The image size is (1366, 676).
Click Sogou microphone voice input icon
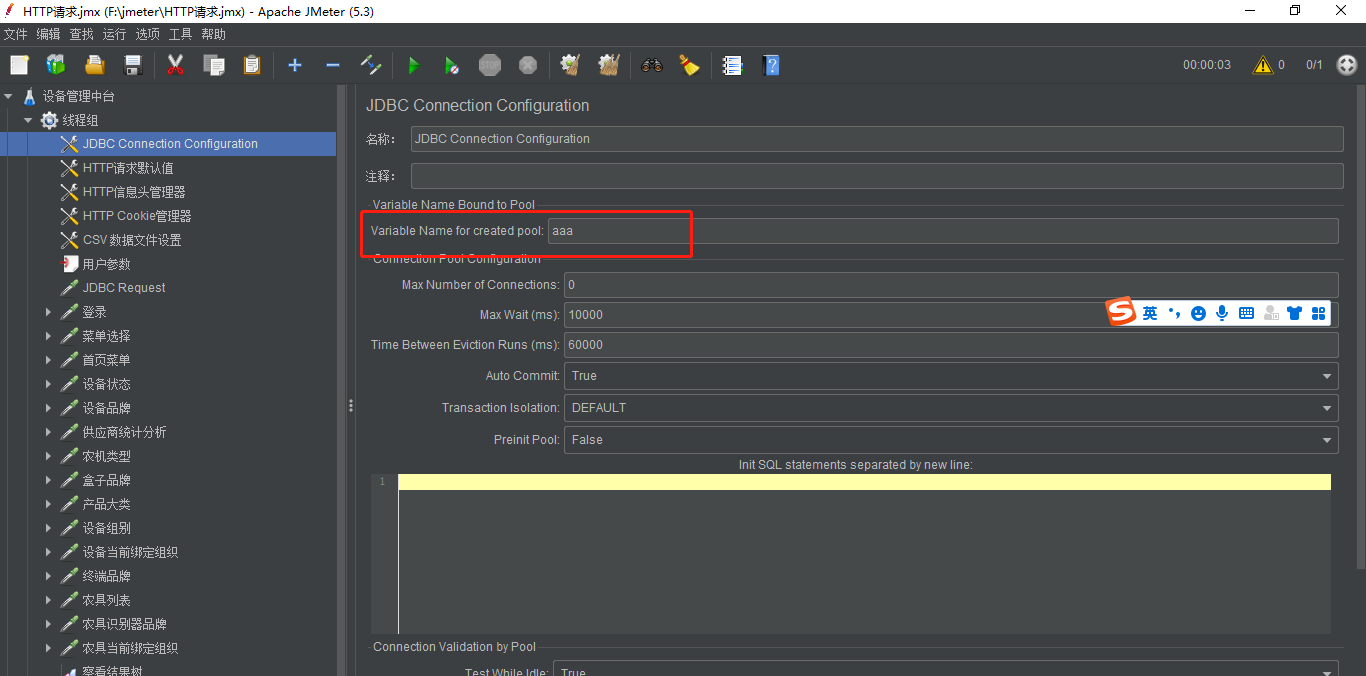1222,313
